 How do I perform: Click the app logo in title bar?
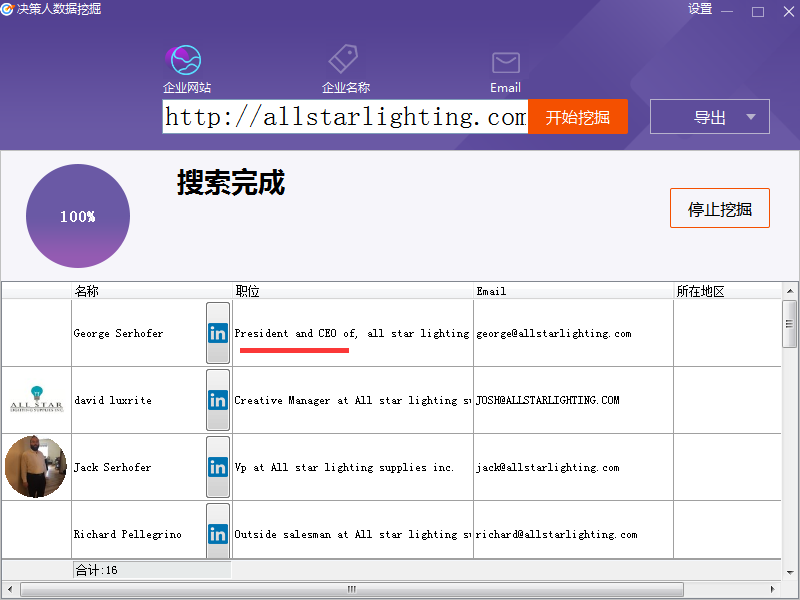tap(8, 10)
